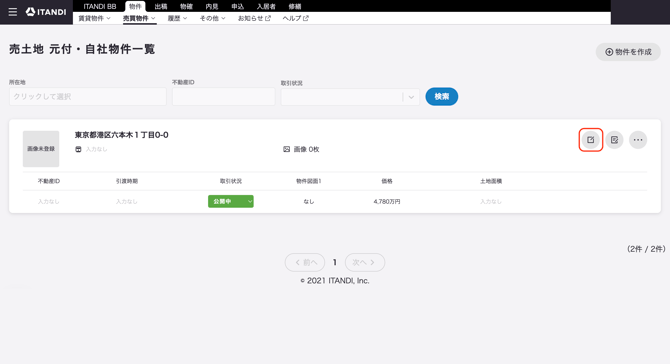Click the blue 検索 button
The width and height of the screenshot is (670, 364).
click(442, 97)
